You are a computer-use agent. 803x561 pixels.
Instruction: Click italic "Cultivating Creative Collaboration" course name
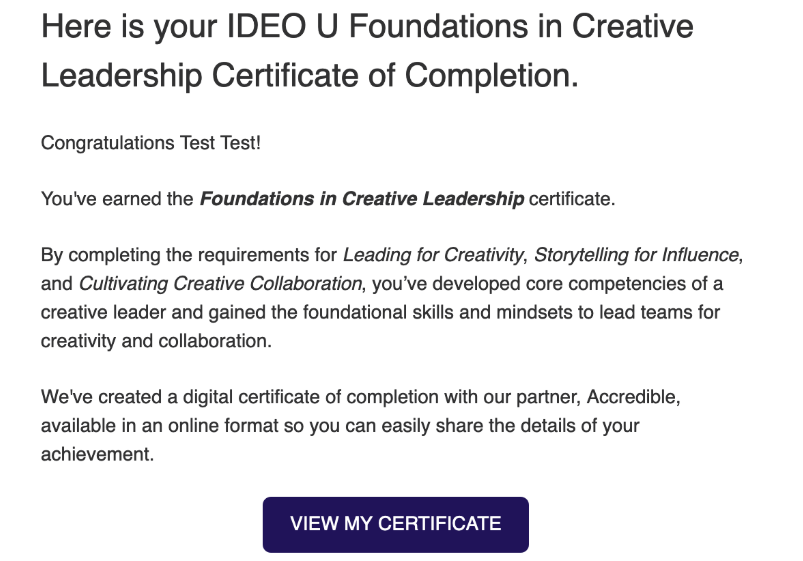pos(222,283)
